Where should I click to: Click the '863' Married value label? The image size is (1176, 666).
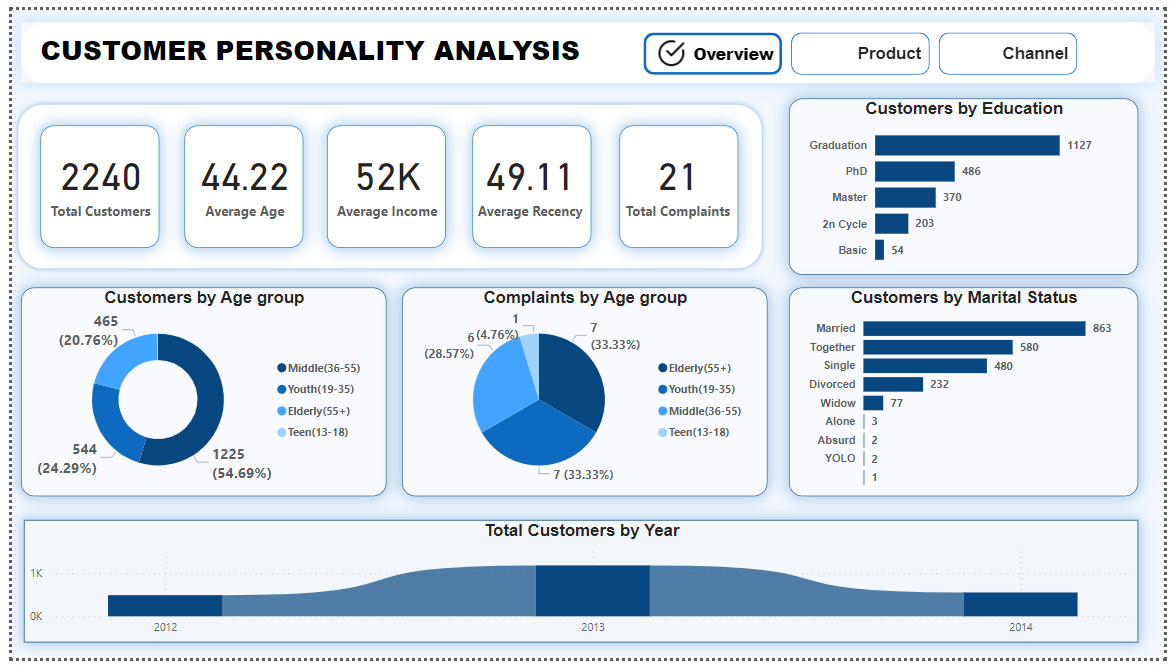click(x=1102, y=328)
